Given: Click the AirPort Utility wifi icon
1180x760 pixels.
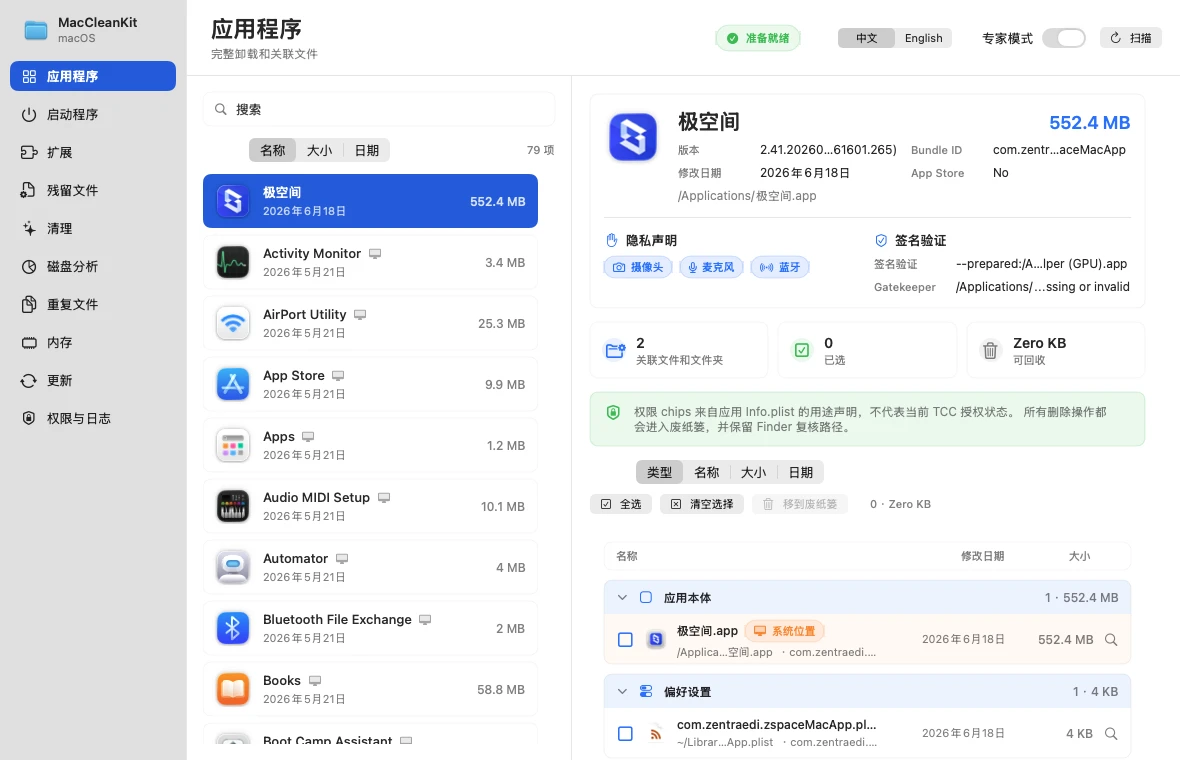Looking at the screenshot, I should [233, 324].
